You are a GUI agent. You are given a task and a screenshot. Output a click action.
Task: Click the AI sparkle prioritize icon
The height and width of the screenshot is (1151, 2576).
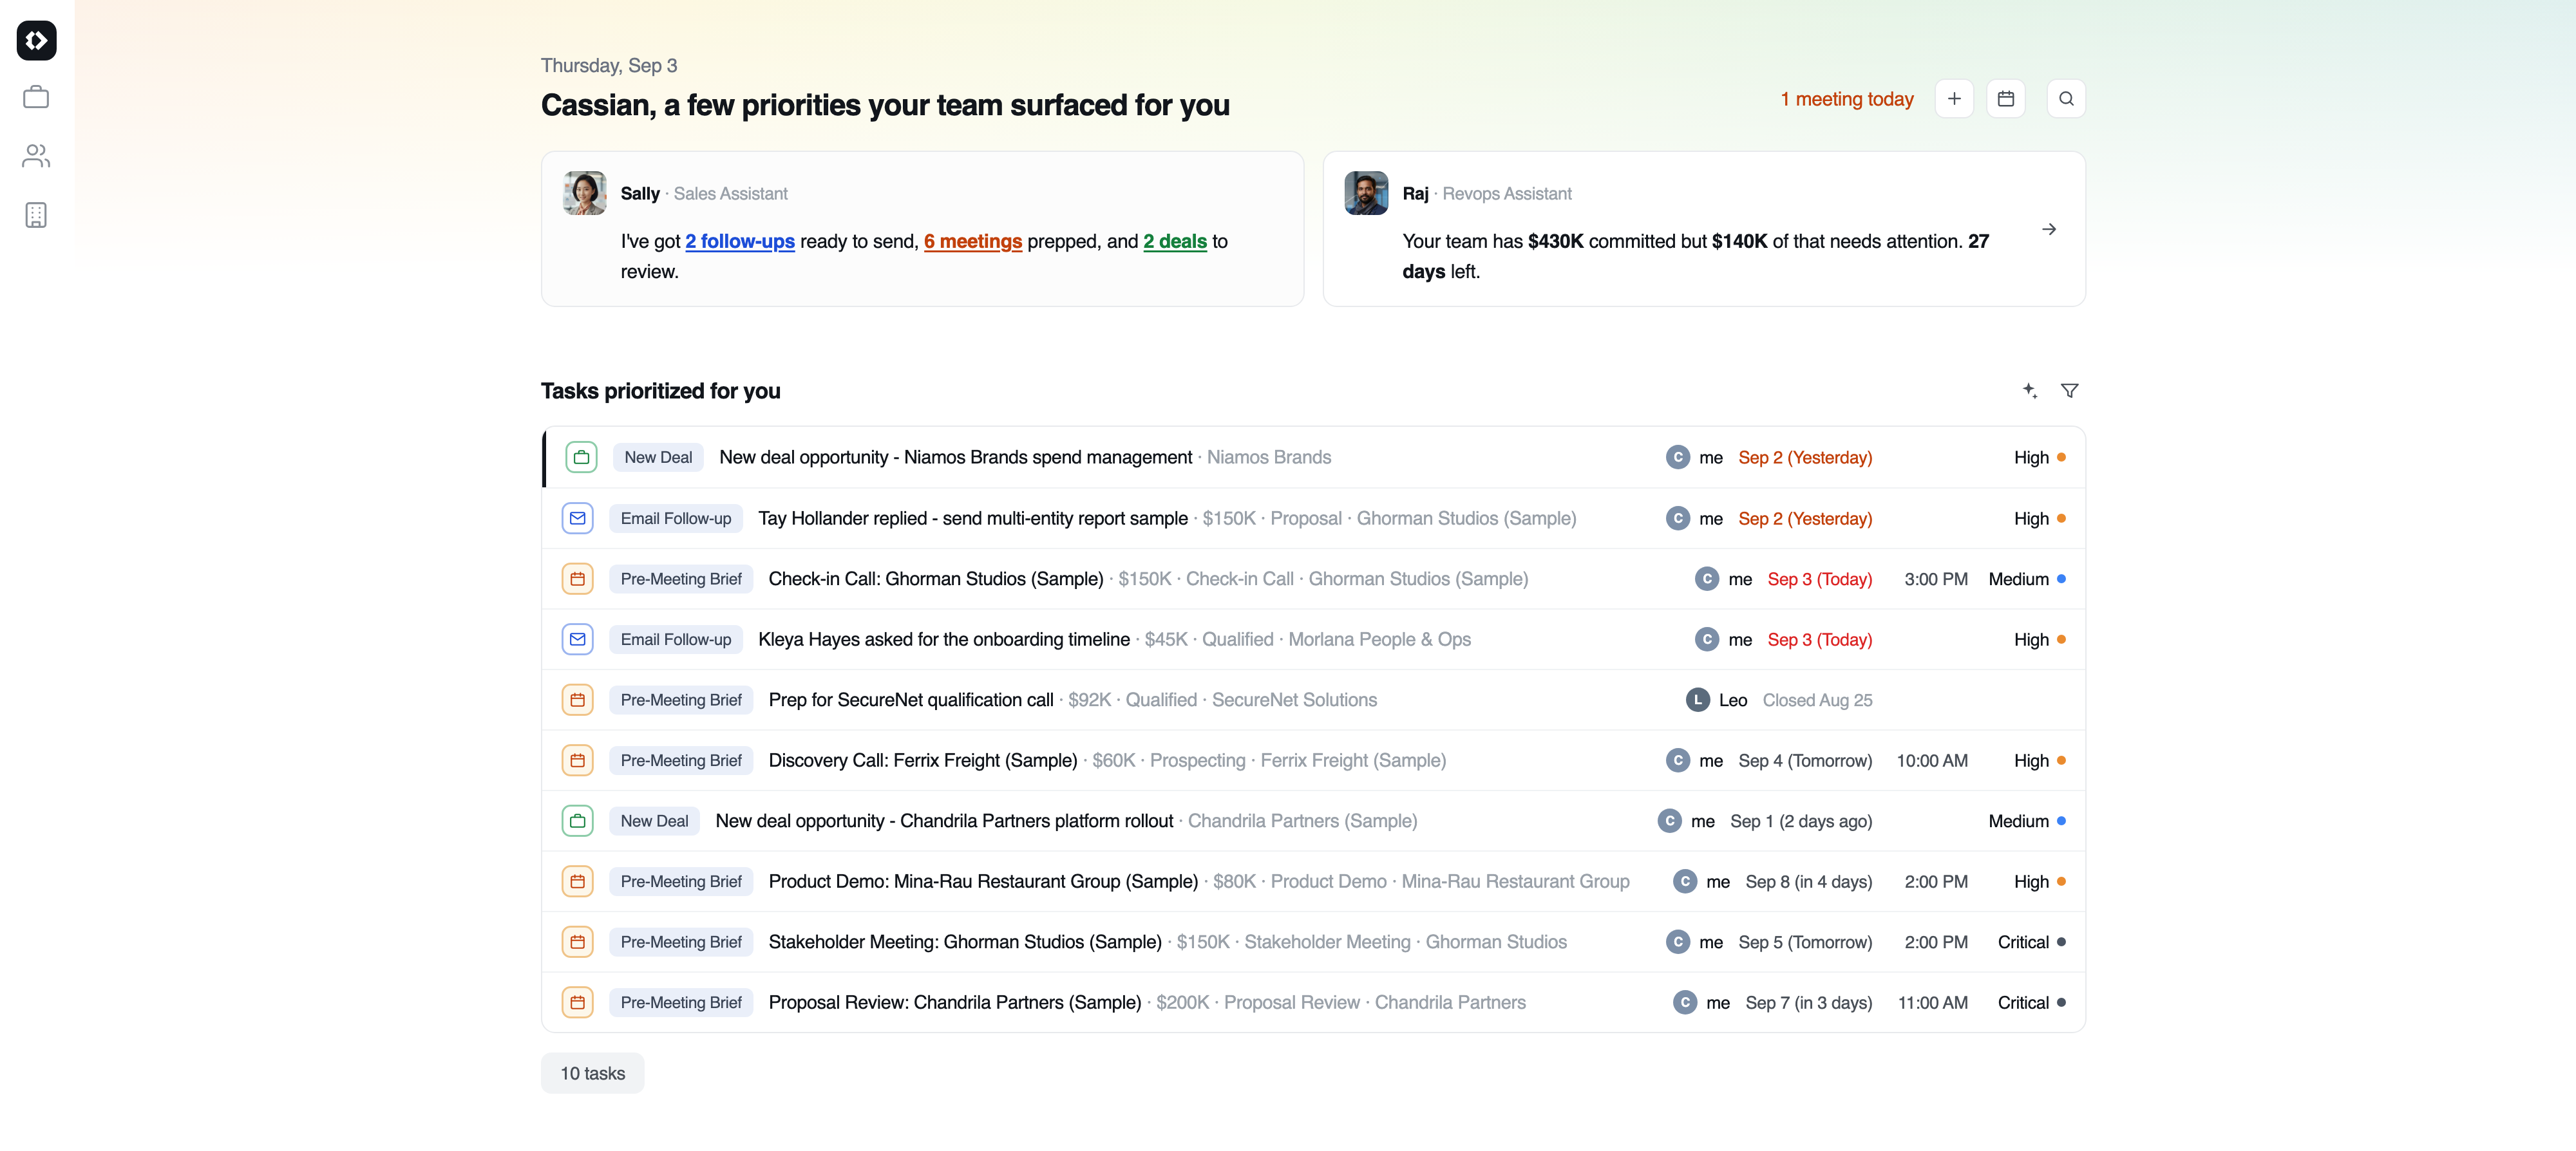tap(2029, 390)
